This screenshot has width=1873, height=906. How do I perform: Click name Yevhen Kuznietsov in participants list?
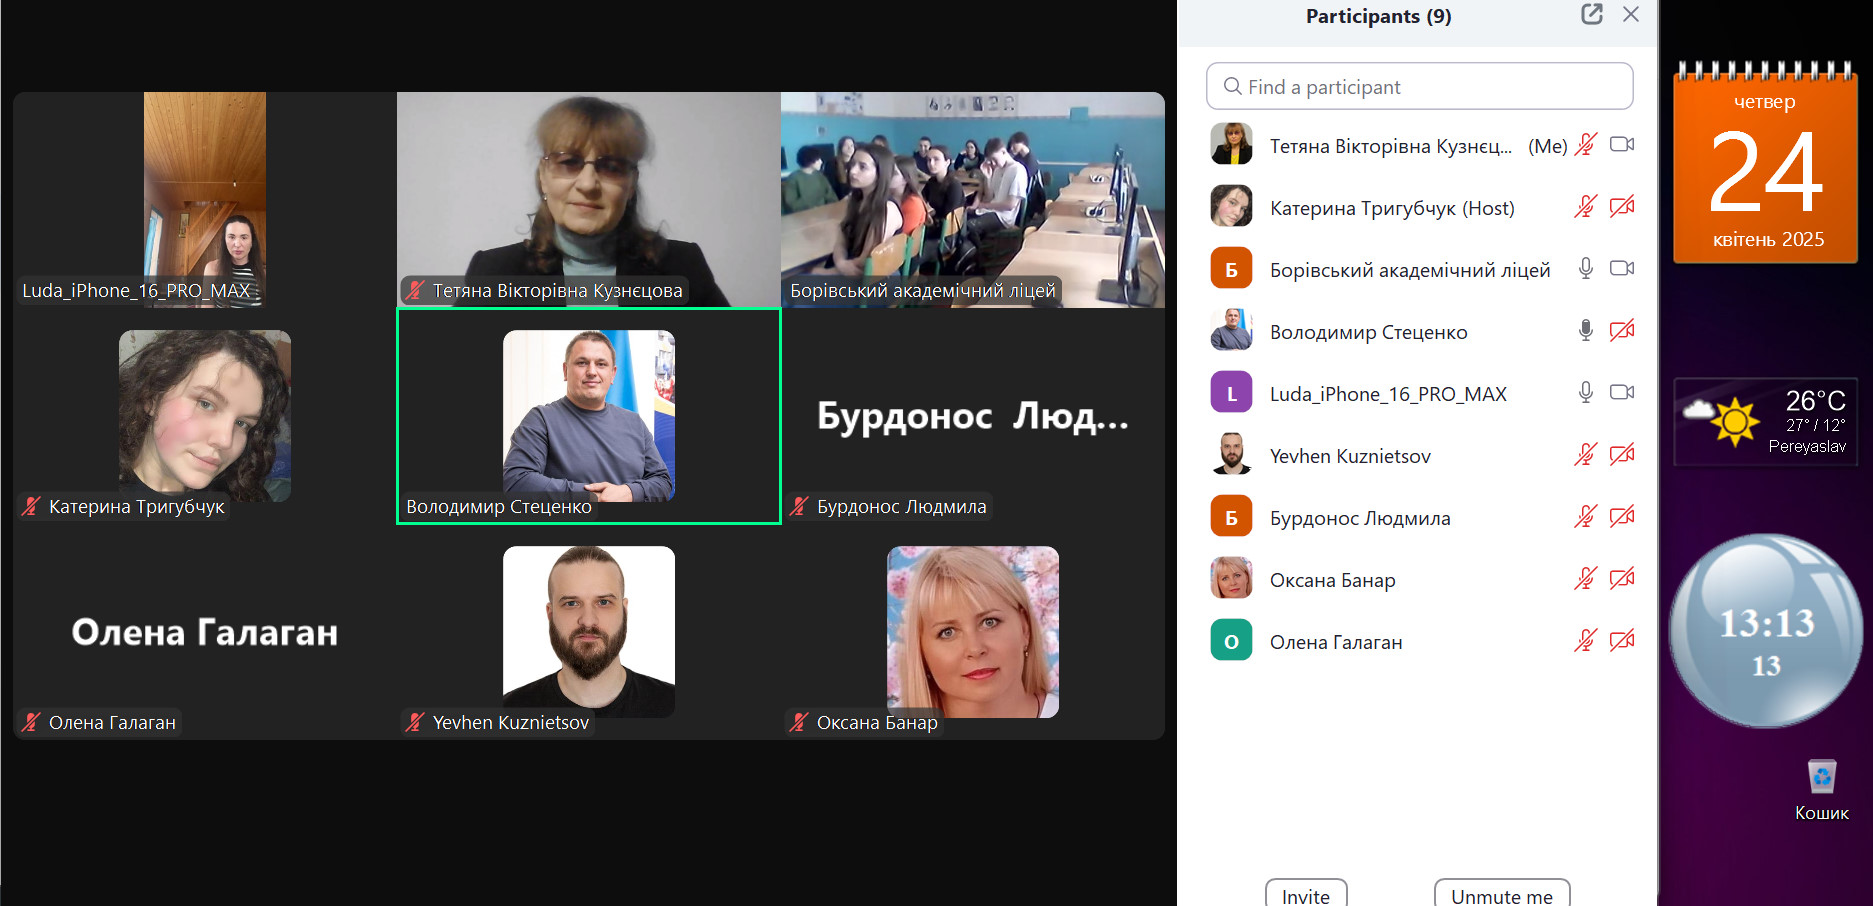[x=1350, y=456]
